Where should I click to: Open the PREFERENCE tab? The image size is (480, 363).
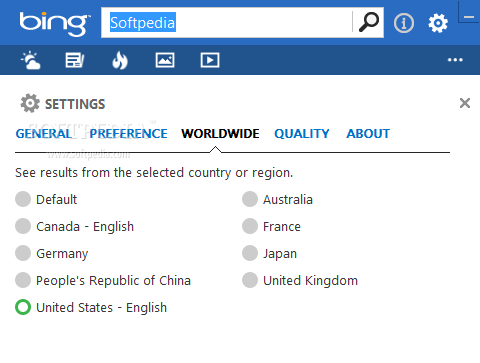[129, 134]
